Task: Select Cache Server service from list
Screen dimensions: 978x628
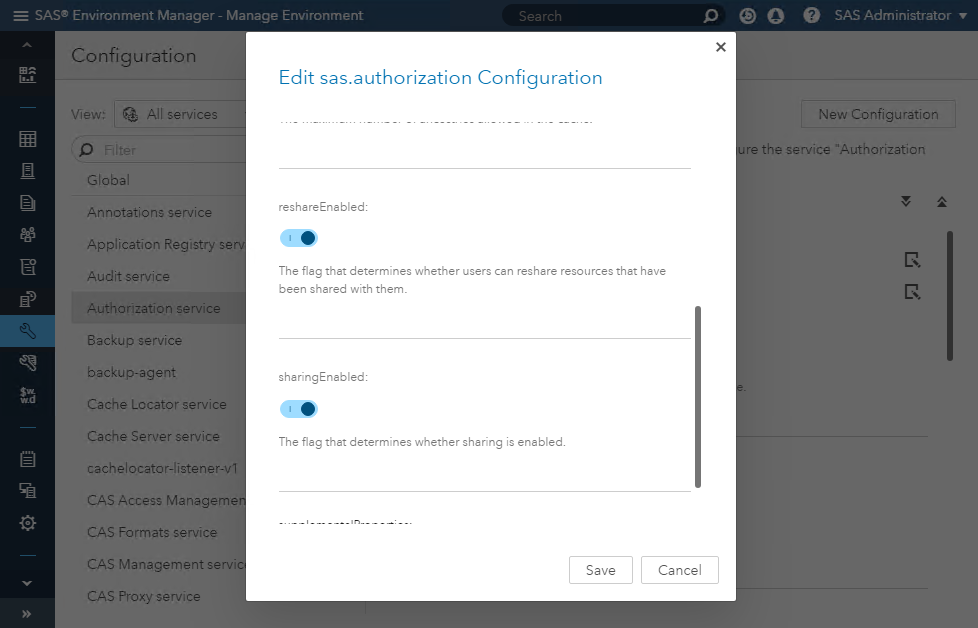Action: coord(153,436)
